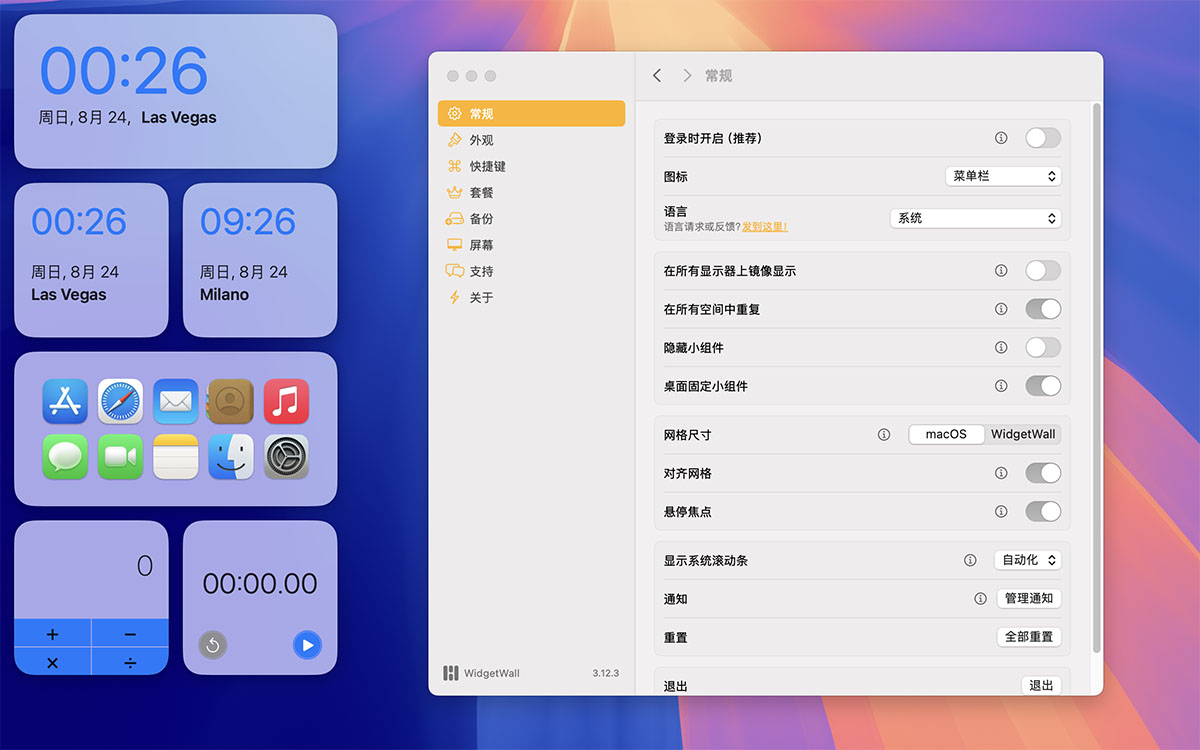This screenshot has width=1200, height=750.
Task: Disable the 对齐网格 switch
Action: (1043, 473)
